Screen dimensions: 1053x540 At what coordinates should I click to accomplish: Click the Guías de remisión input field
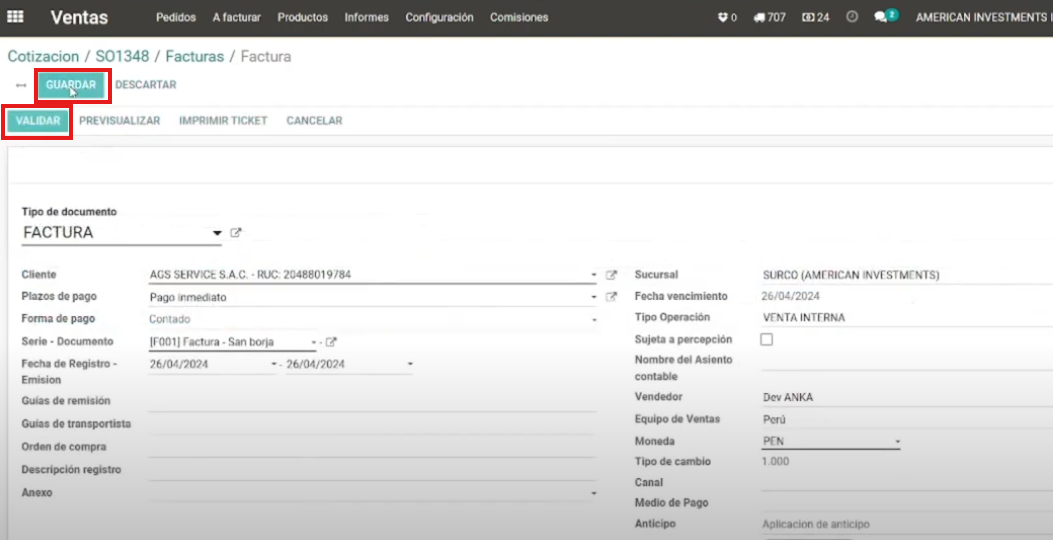372,401
